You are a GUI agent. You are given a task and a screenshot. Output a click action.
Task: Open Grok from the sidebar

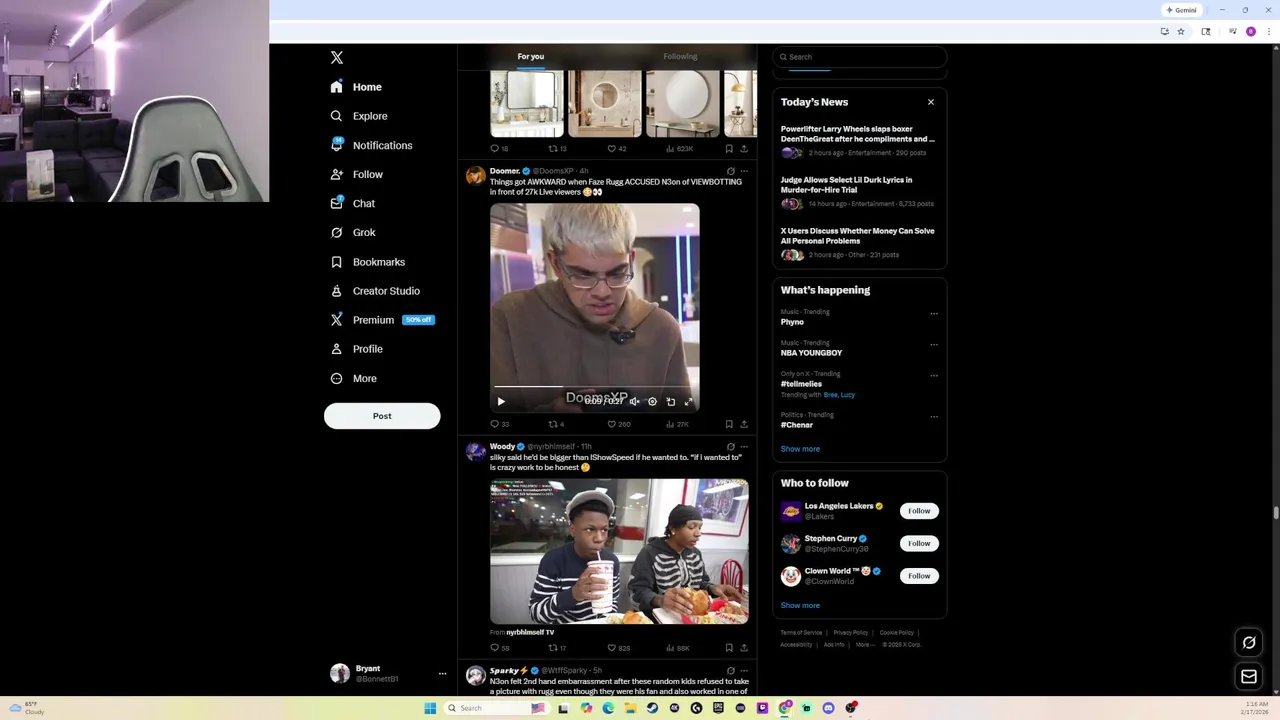[353, 232]
